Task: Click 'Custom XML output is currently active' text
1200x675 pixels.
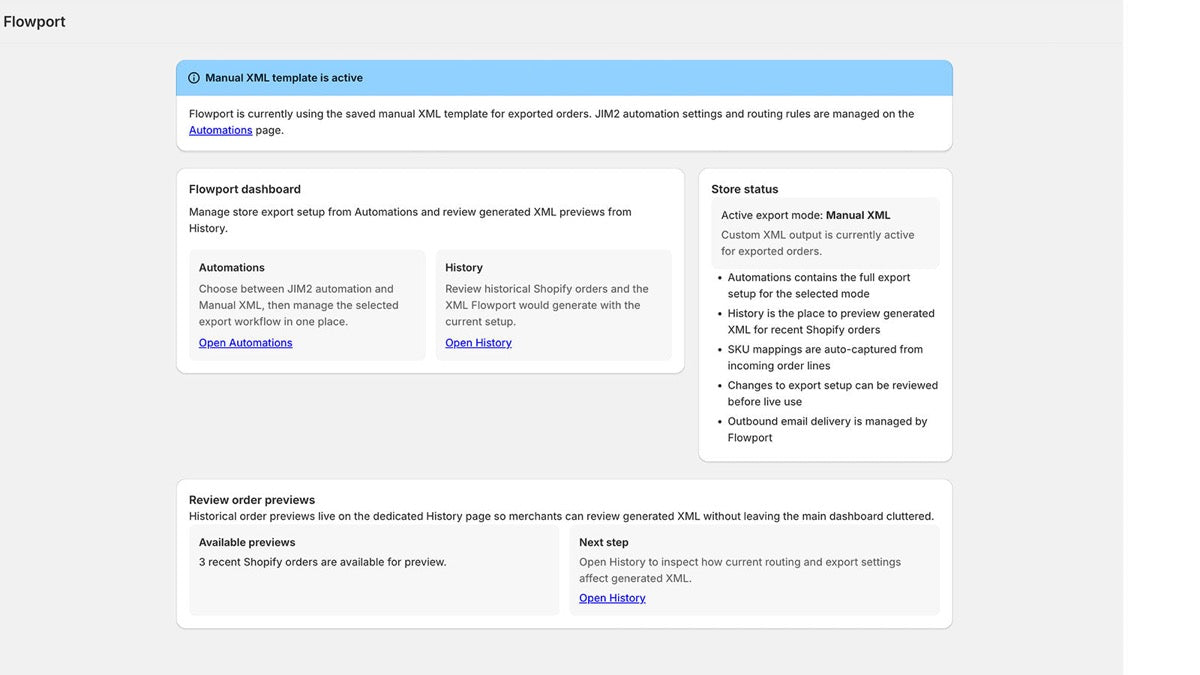Action: click(x=818, y=243)
